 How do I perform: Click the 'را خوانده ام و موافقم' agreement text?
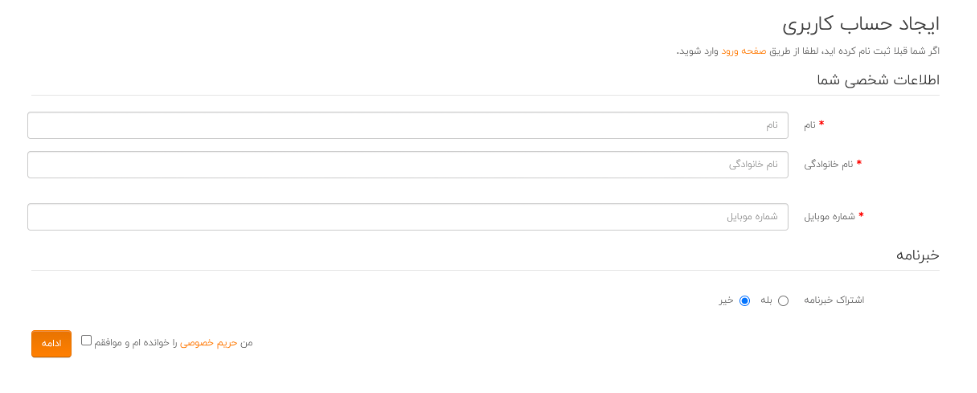point(136,343)
